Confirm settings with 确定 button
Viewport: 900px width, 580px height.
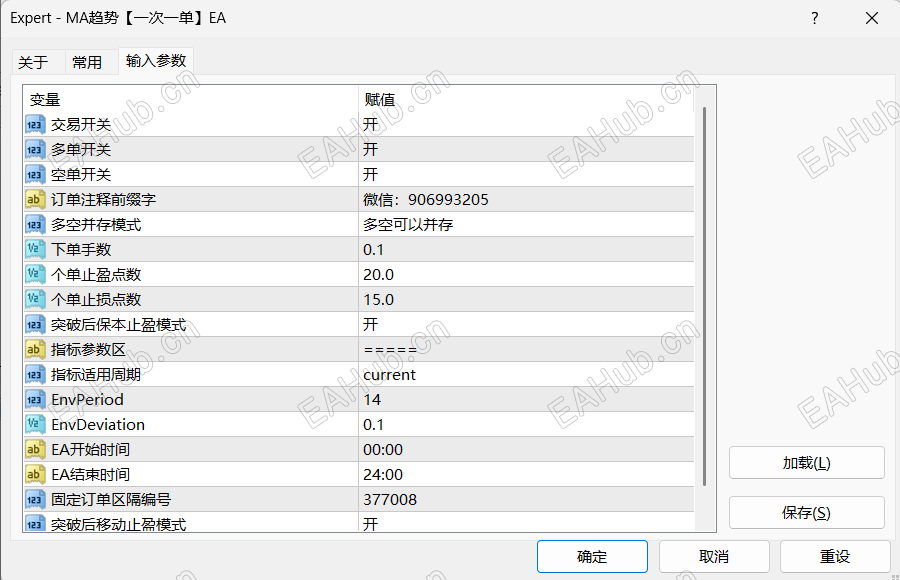592,556
